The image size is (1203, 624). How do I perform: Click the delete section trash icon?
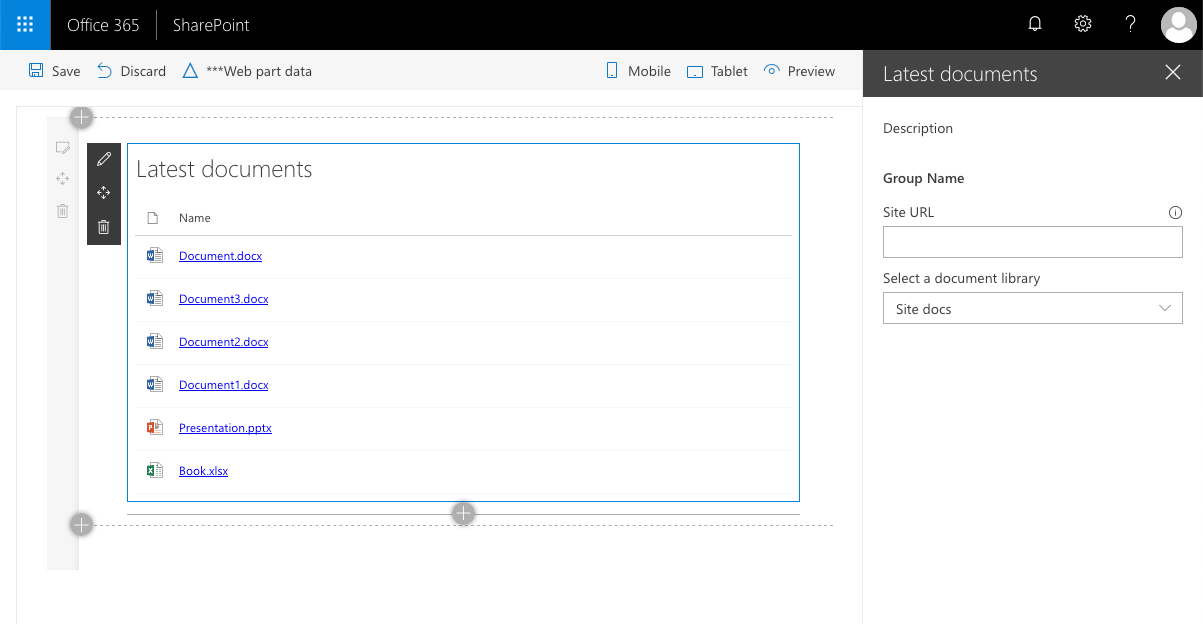click(x=62, y=211)
